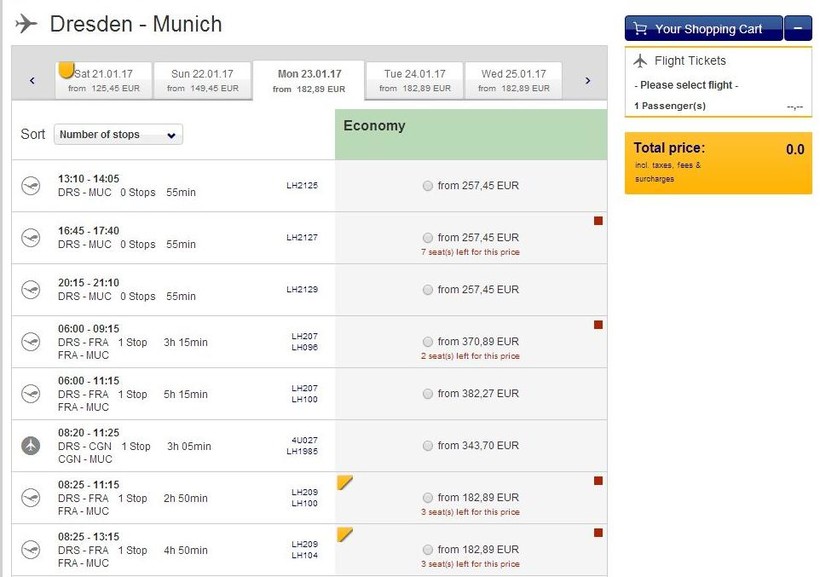The image size is (820, 577).
Task: Click the airplane icon beside Dresden - Munich
Action: click(27, 23)
